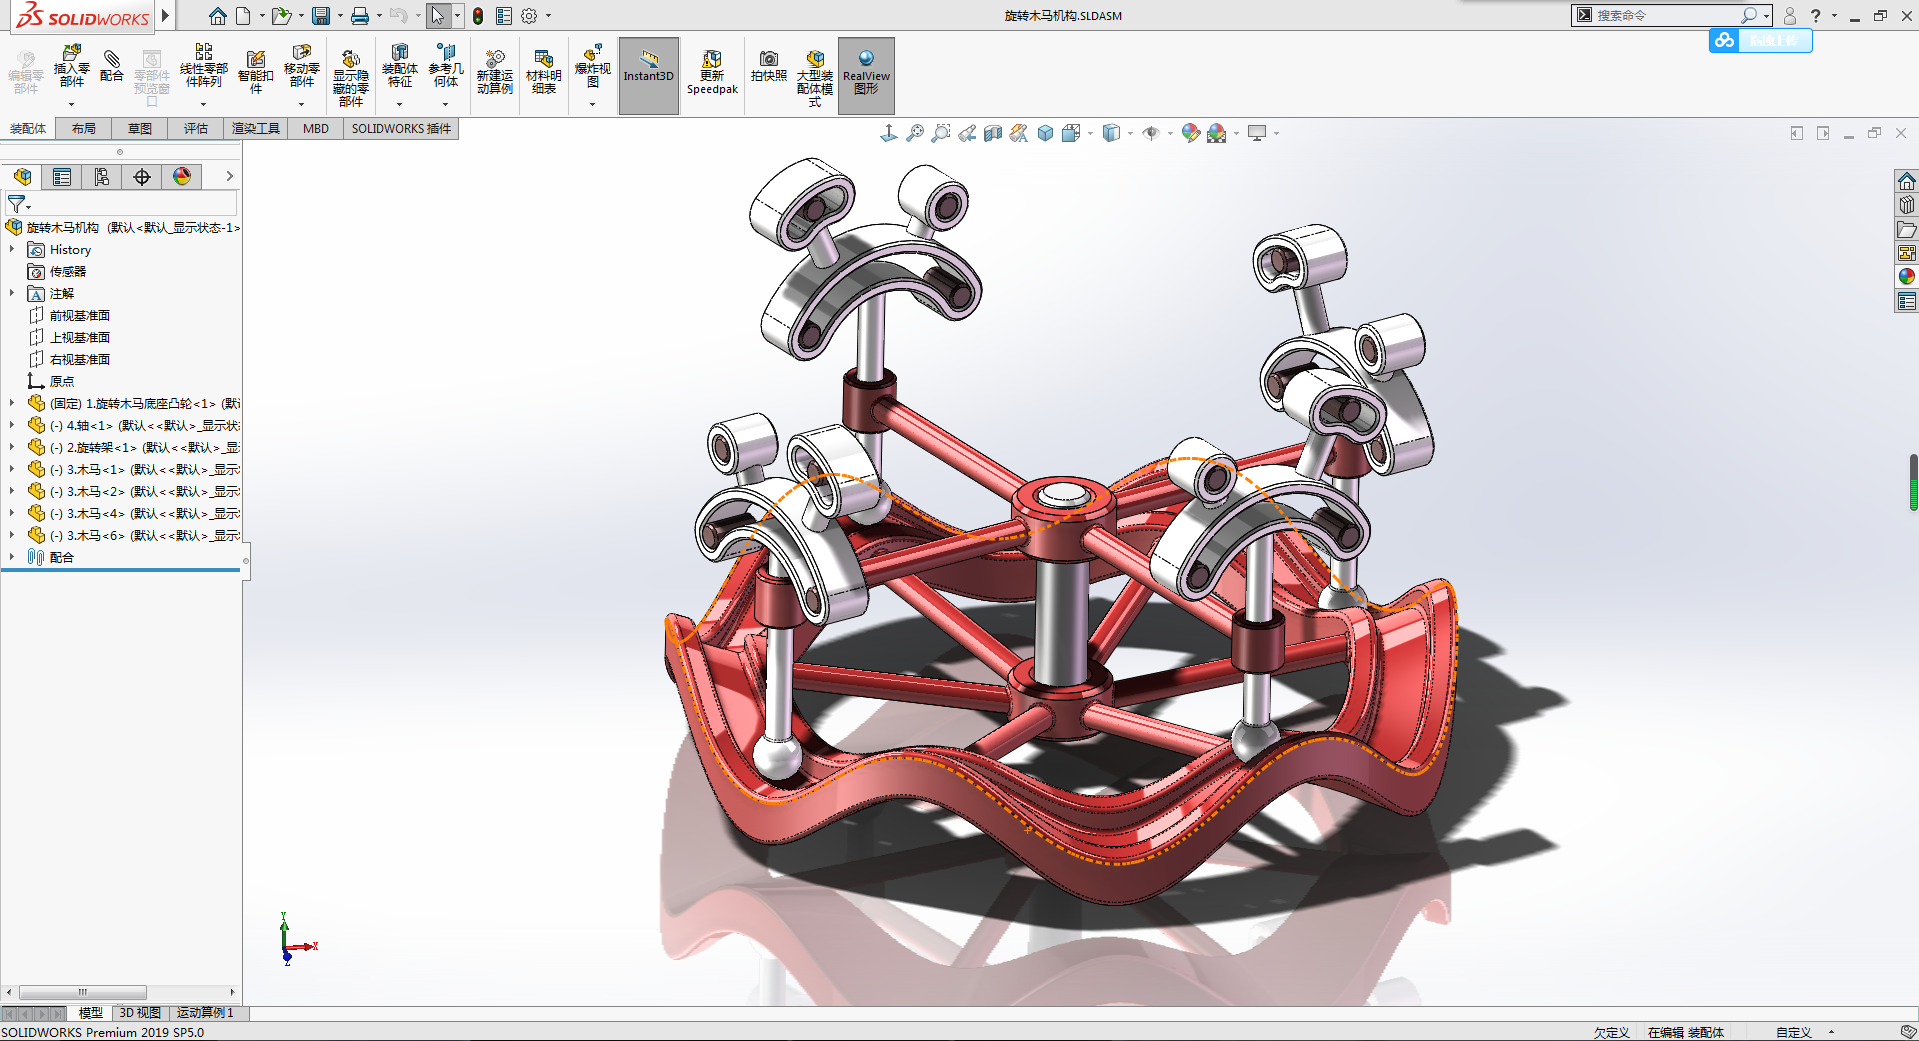Viewport: 1919px width, 1041px height.
Task: Select 前视基准面 front plane in tree
Action: click(80, 316)
